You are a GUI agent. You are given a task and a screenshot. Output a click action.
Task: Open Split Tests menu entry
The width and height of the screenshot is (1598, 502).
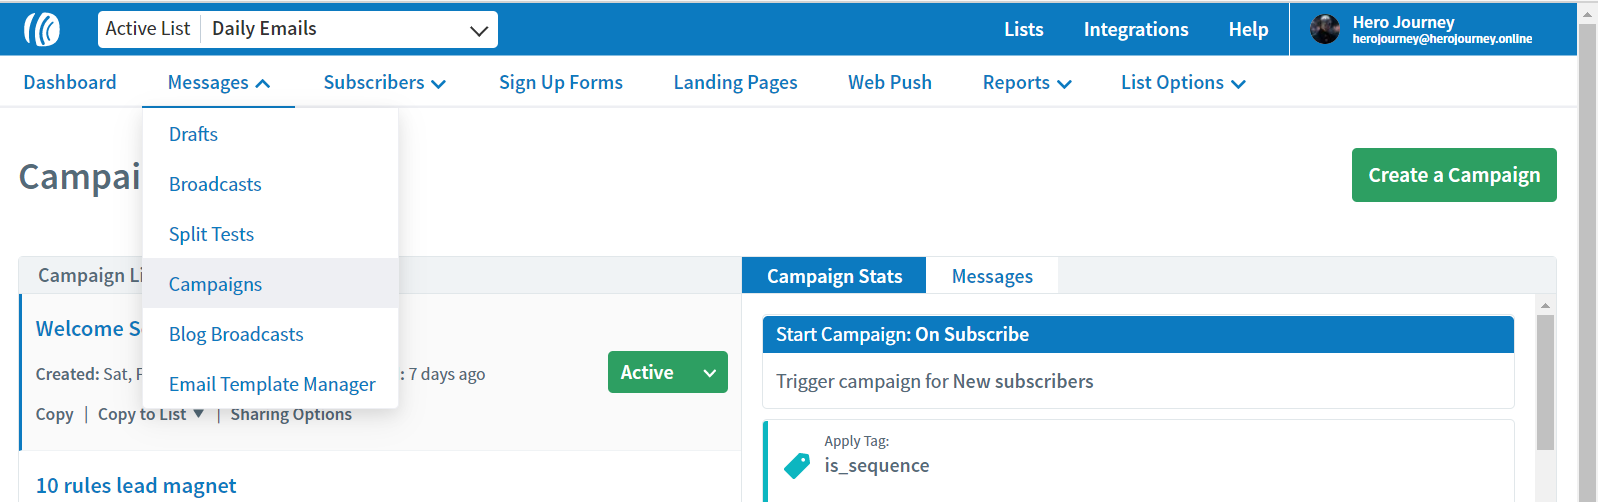tap(211, 234)
